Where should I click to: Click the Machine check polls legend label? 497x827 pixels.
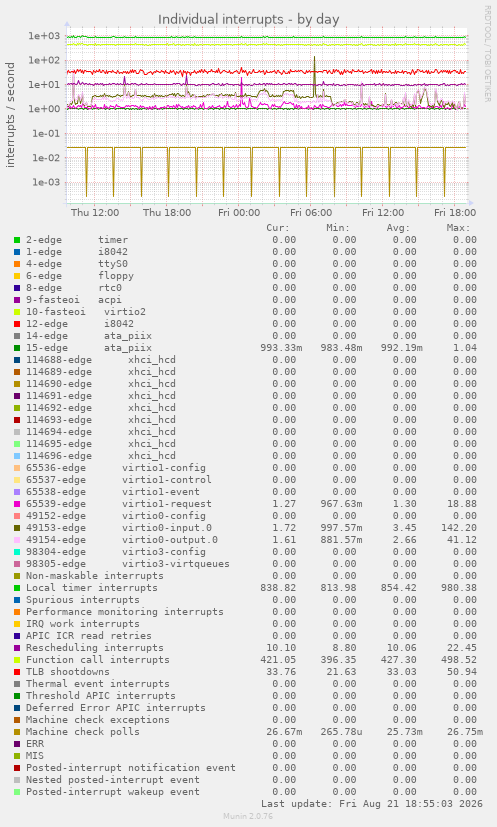pyautogui.click(x=83, y=732)
